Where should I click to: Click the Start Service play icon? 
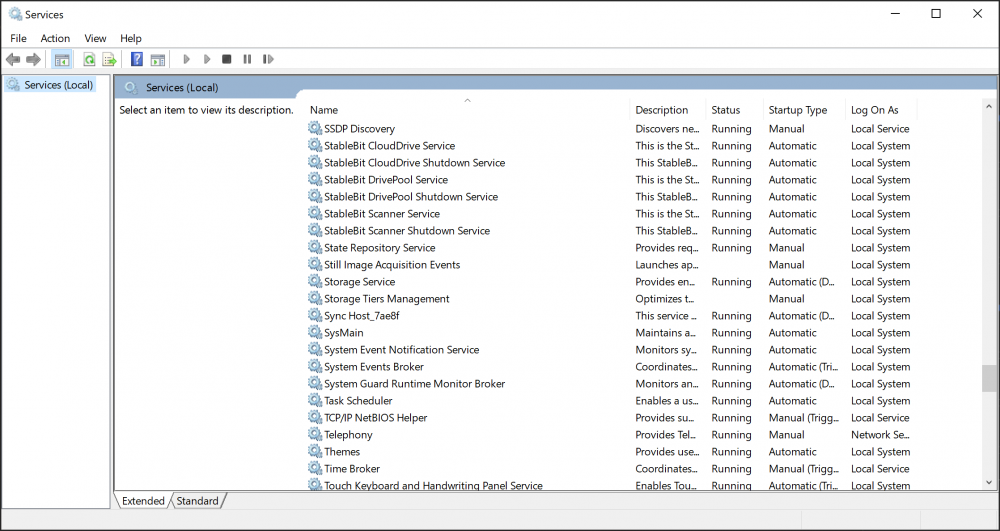186,59
